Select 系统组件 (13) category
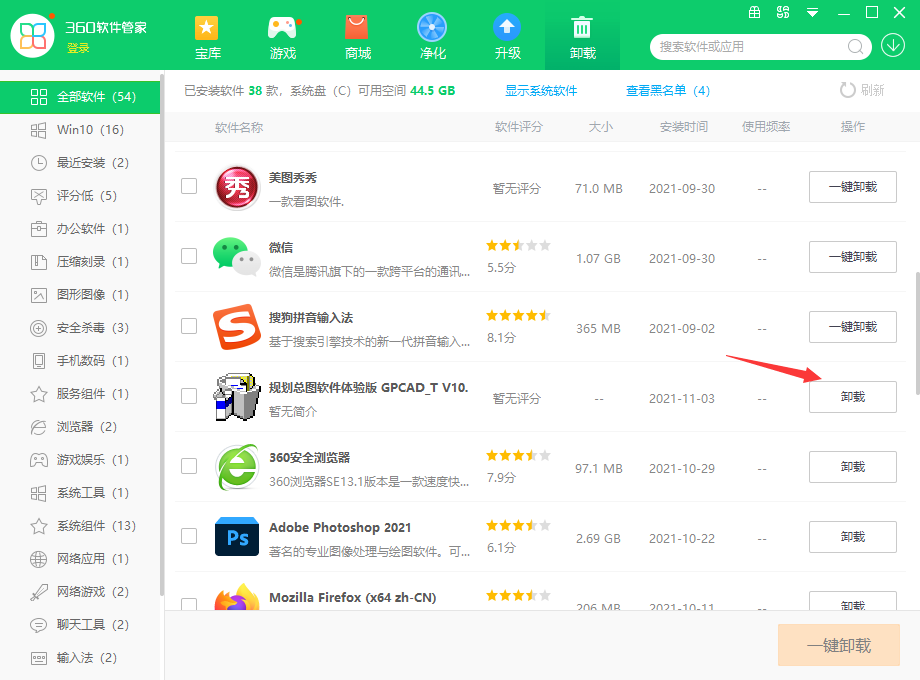920x680 pixels. pyautogui.click(x=80, y=526)
